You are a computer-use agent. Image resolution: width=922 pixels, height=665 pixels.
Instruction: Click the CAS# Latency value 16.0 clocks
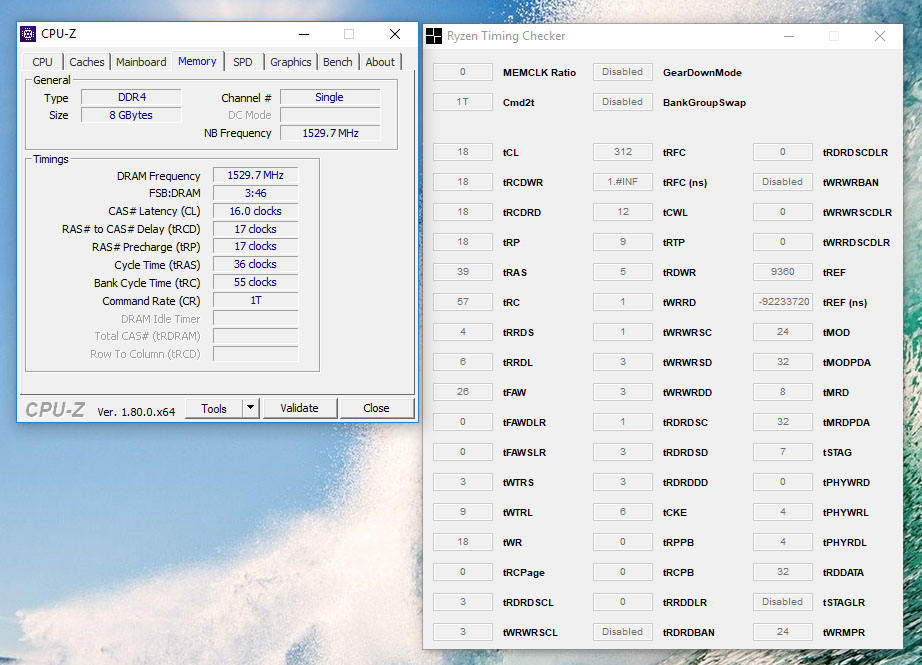255,211
